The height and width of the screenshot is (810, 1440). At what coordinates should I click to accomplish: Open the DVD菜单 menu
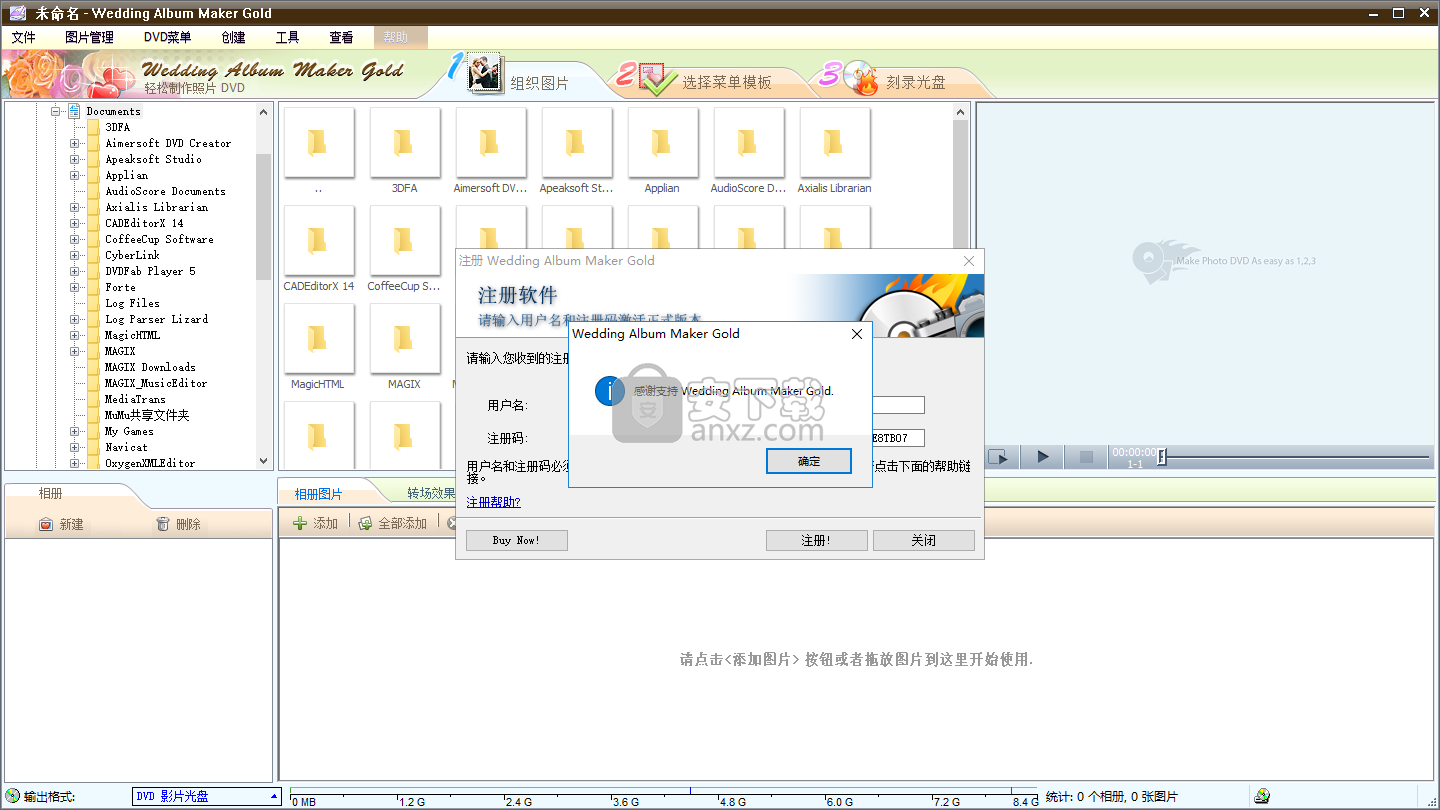(167, 37)
